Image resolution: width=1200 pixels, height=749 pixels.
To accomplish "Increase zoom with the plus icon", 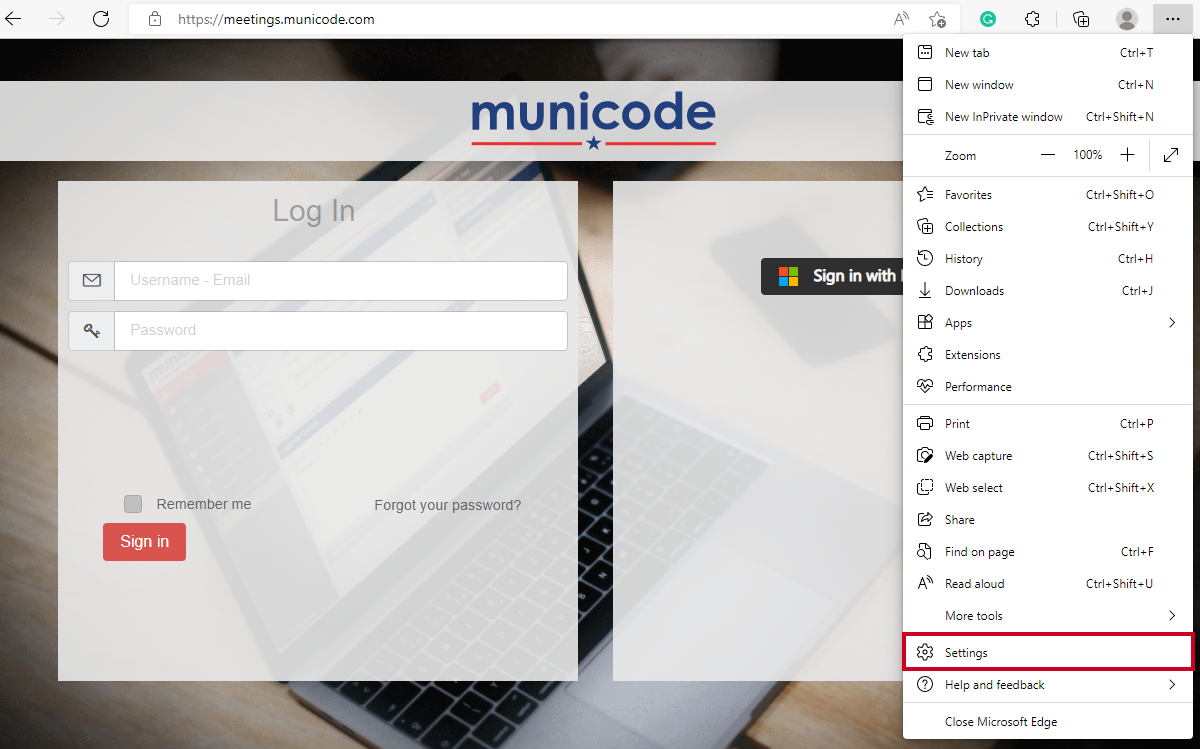I will click(1127, 155).
